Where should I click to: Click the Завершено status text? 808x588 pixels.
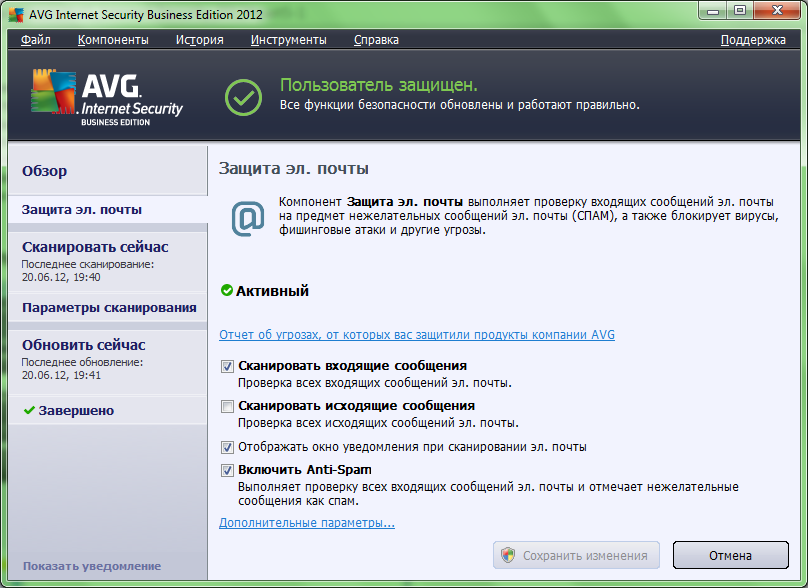(76, 411)
